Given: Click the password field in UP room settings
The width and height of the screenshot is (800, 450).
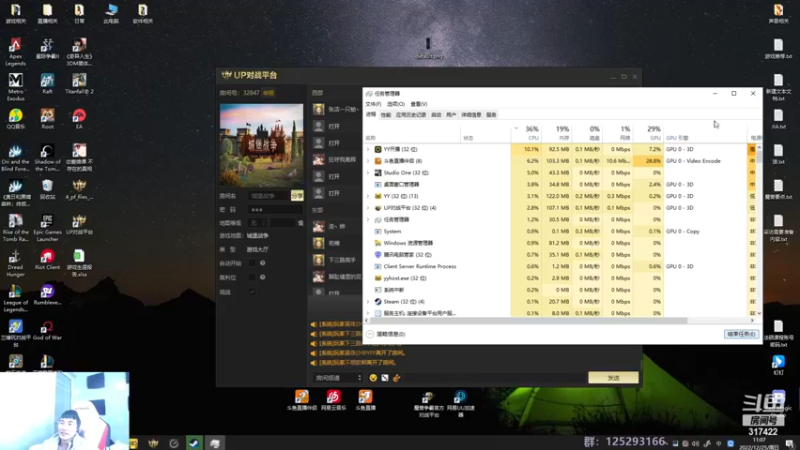Looking at the screenshot, I should point(274,210).
